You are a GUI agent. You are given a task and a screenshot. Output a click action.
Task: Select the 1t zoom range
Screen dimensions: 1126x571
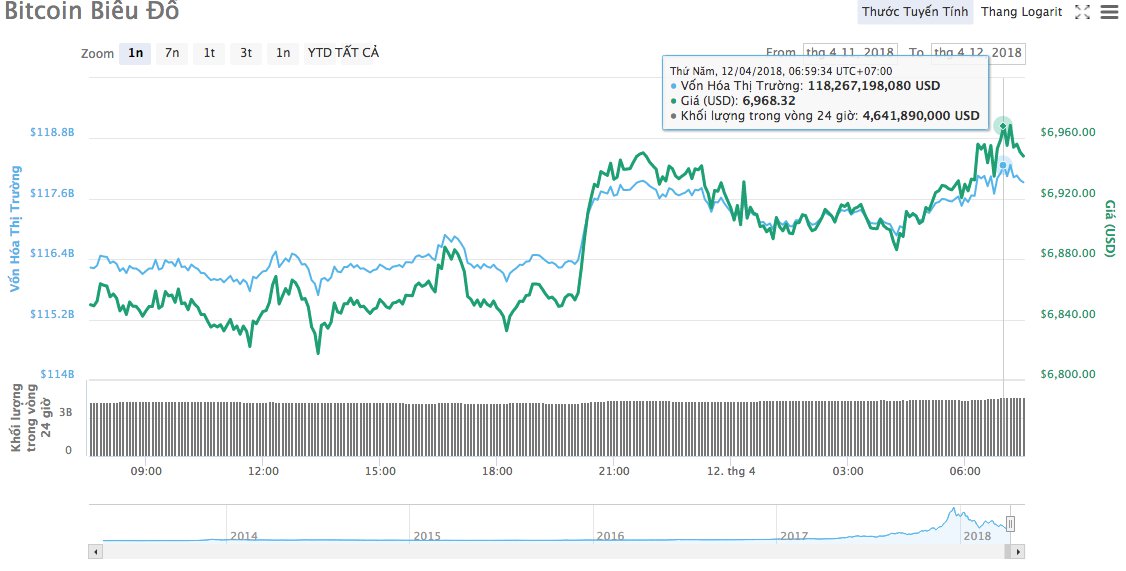(209, 53)
